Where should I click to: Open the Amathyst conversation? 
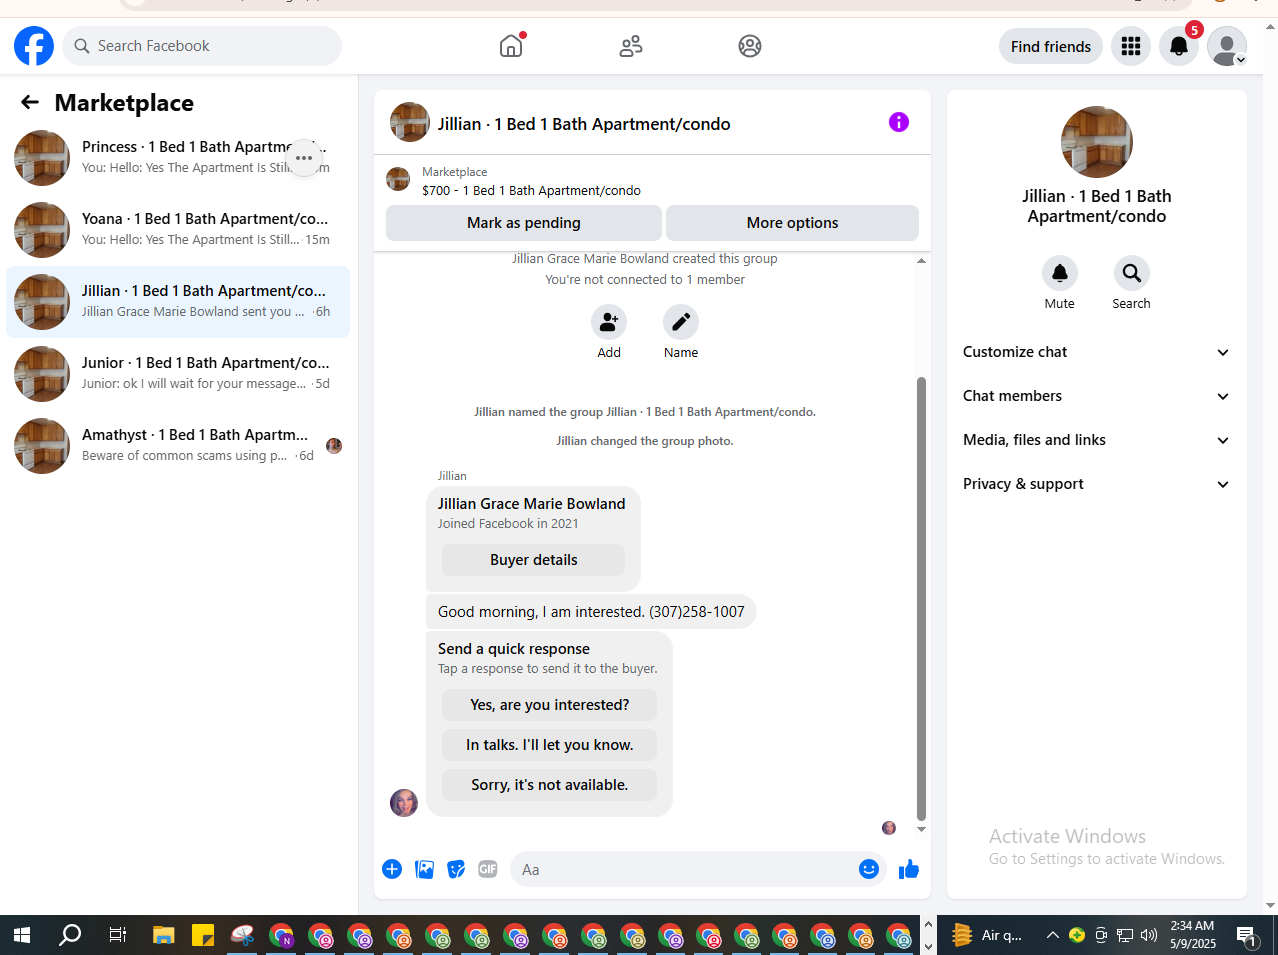pos(178,446)
